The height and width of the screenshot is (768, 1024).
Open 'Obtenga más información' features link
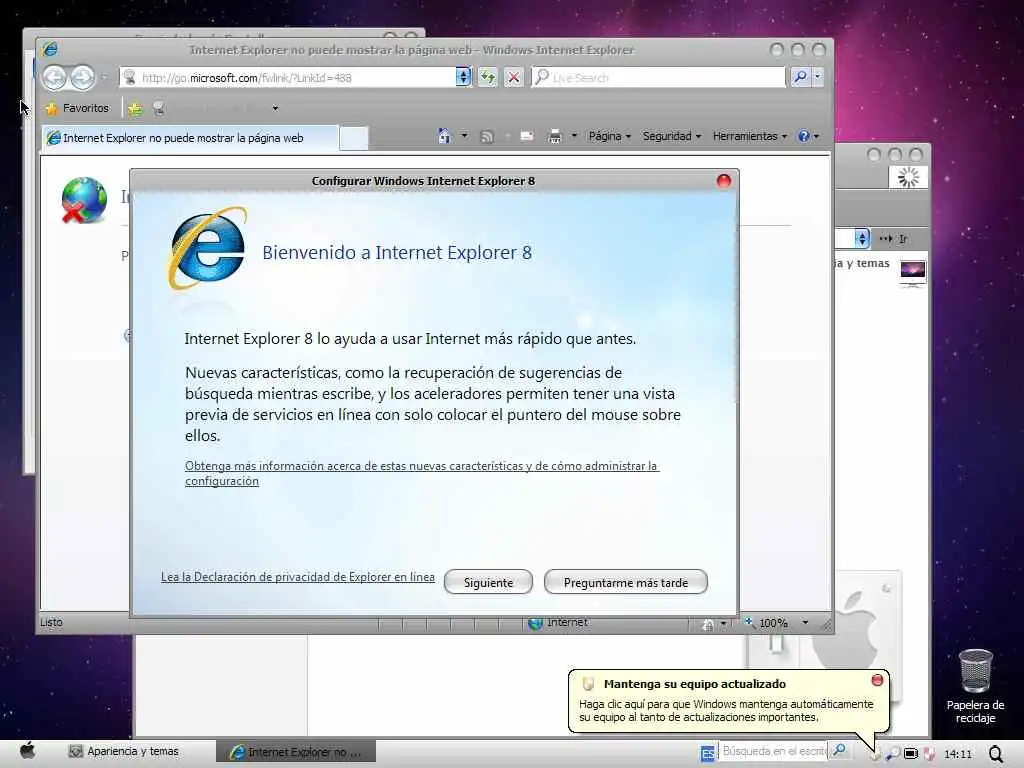click(422, 473)
